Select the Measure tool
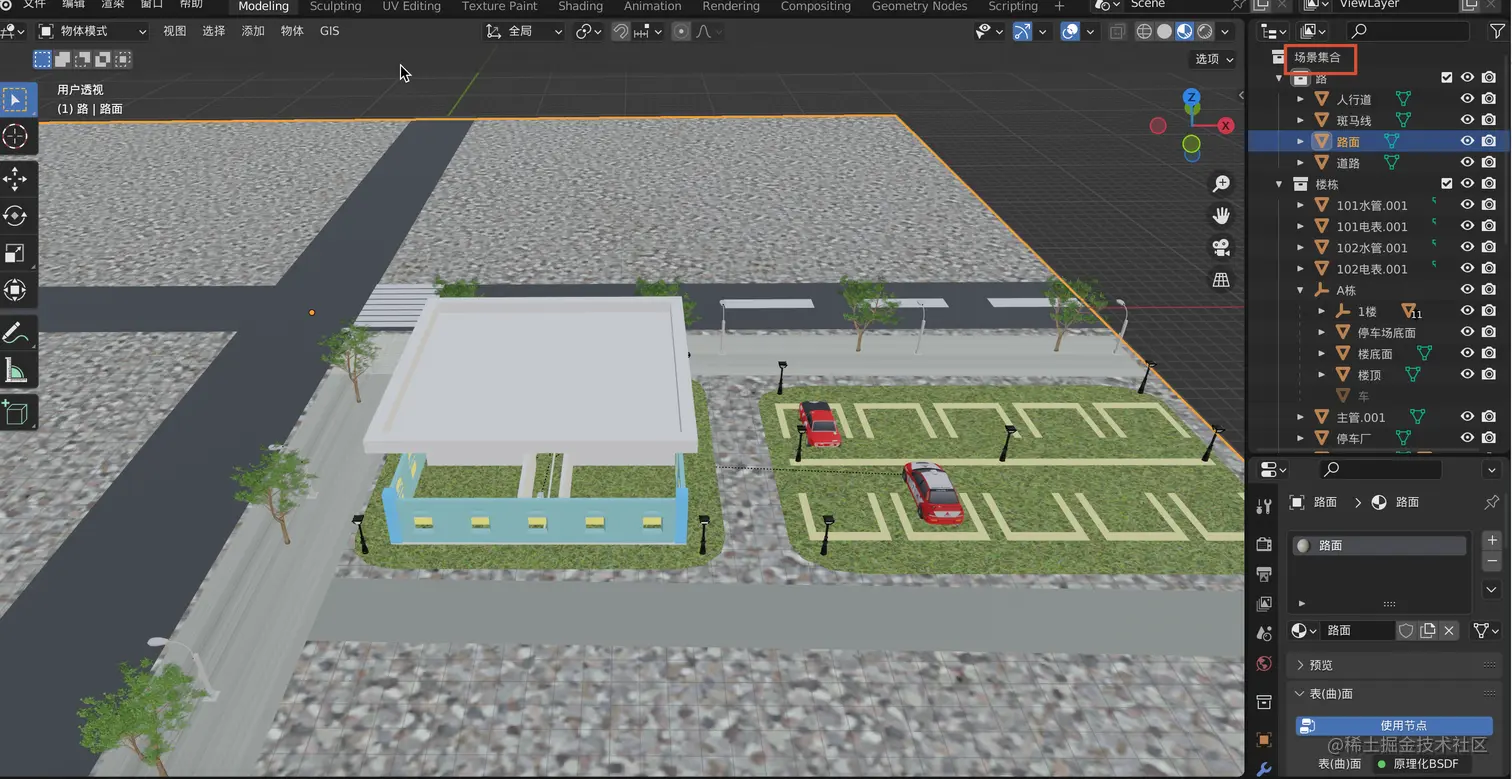 click(x=16, y=371)
